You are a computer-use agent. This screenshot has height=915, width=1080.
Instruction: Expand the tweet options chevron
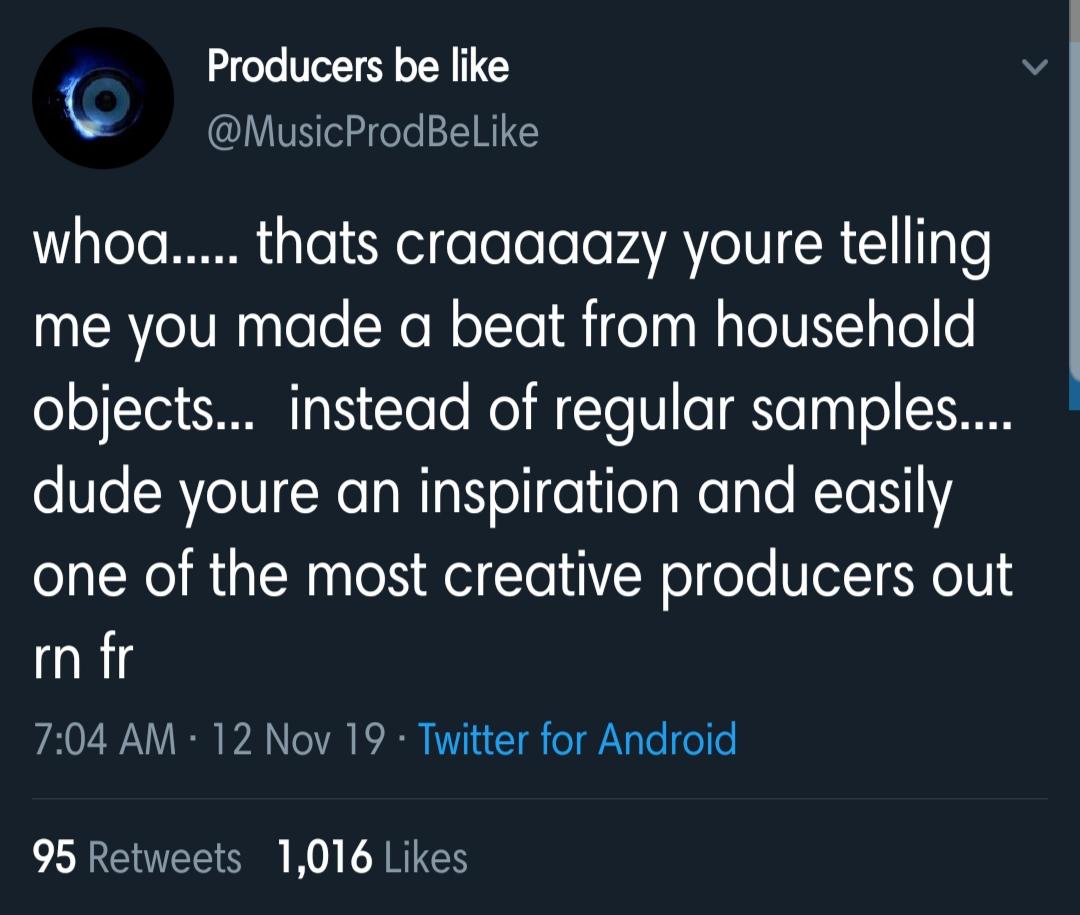pos(1036,69)
